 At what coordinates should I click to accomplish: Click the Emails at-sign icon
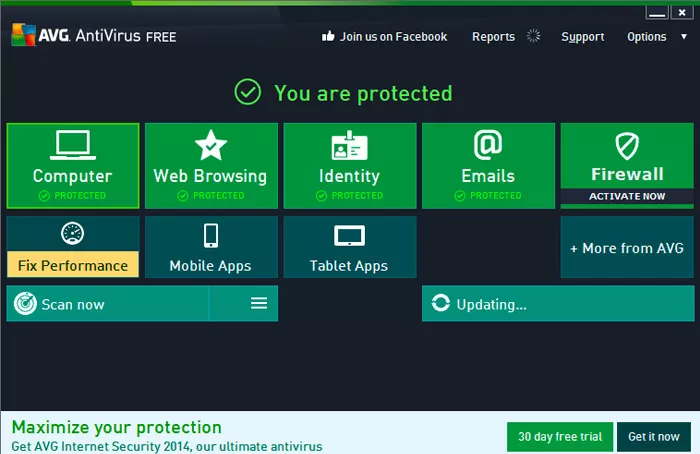pos(488,145)
